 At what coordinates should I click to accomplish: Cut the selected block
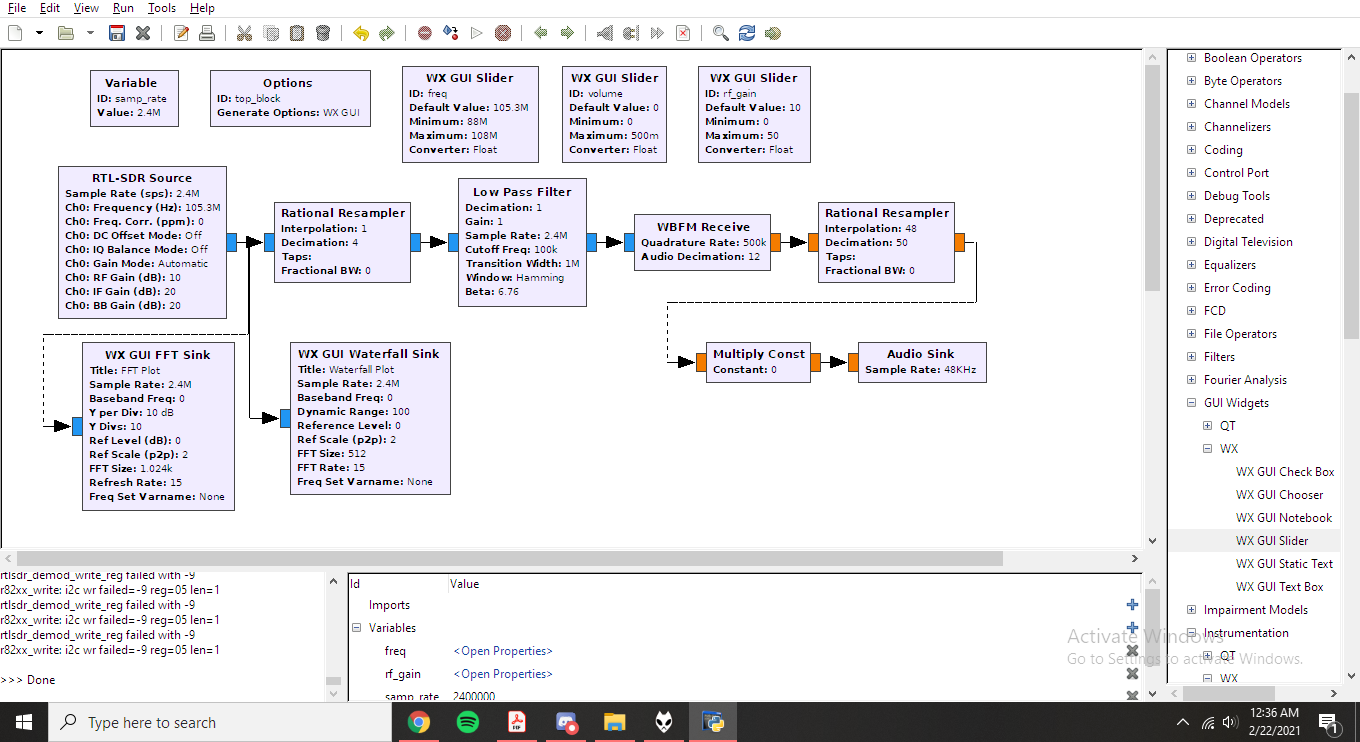point(245,32)
